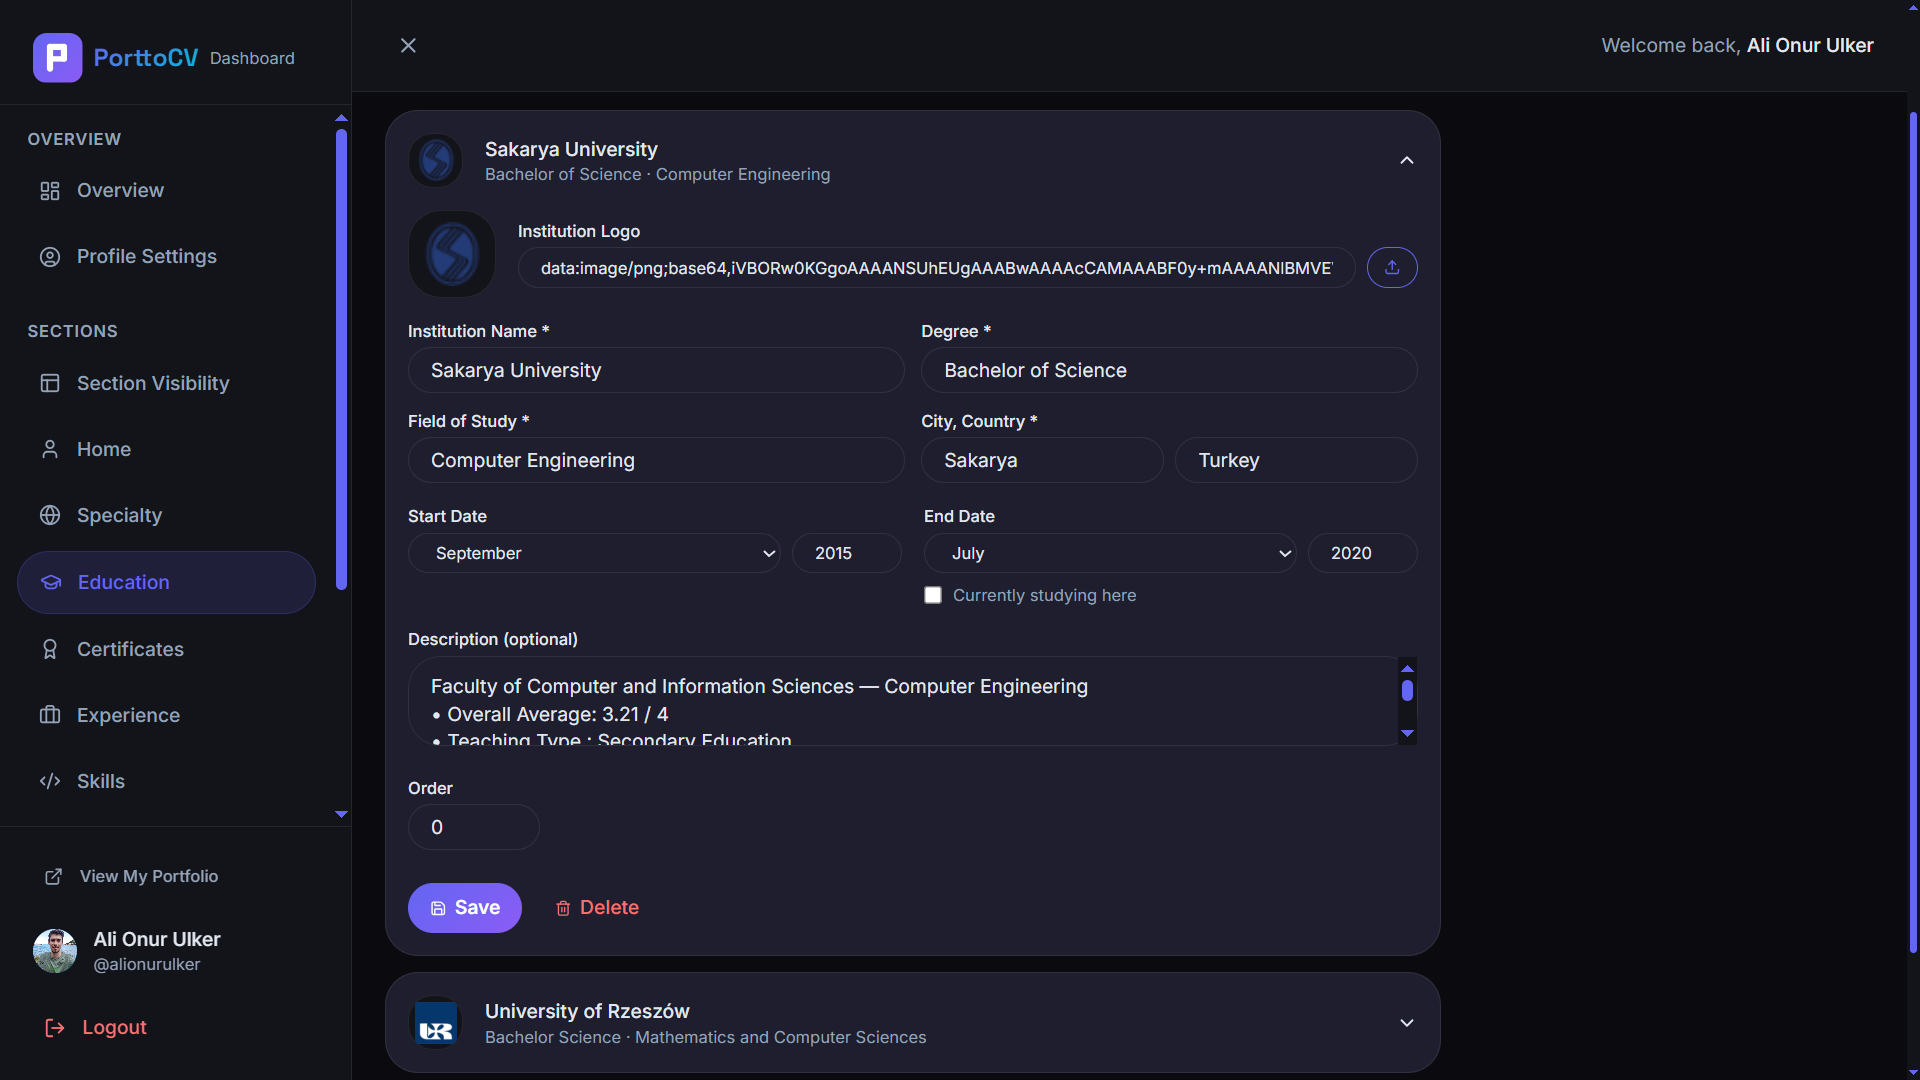The height and width of the screenshot is (1080, 1920).
Task: Click description textarea scroll down arrow
Action: click(x=1407, y=734)
